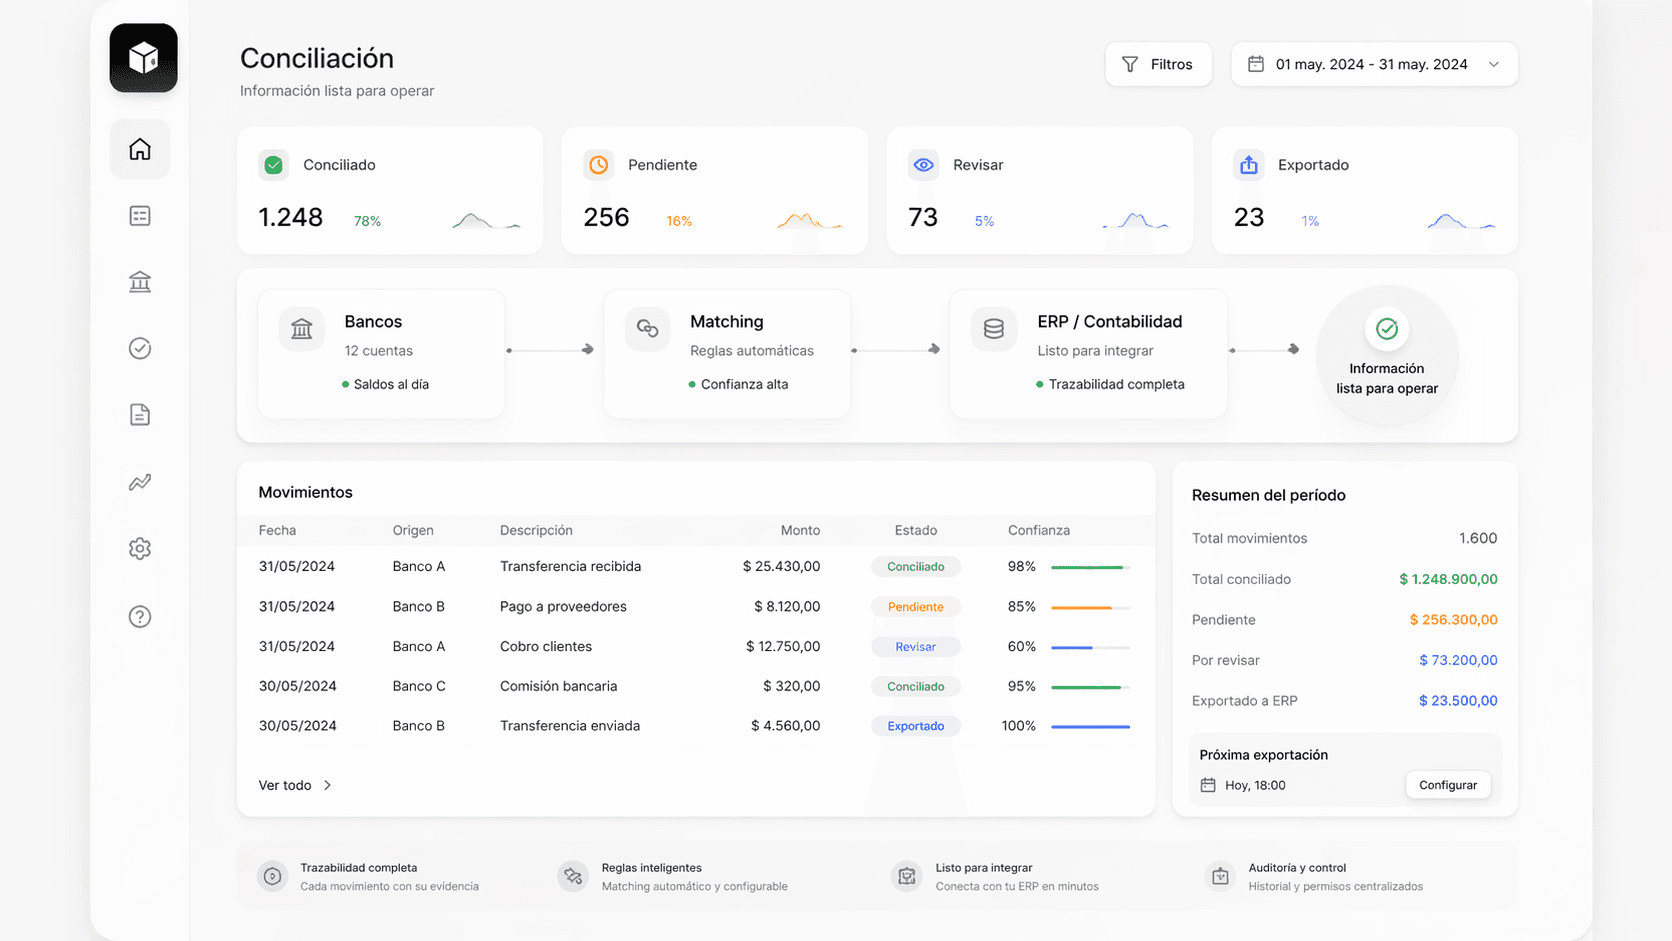The width and height of the screenshot is (1672, 941).
Task: Select the amount $ 4.560,00
Action: (786, 726)
